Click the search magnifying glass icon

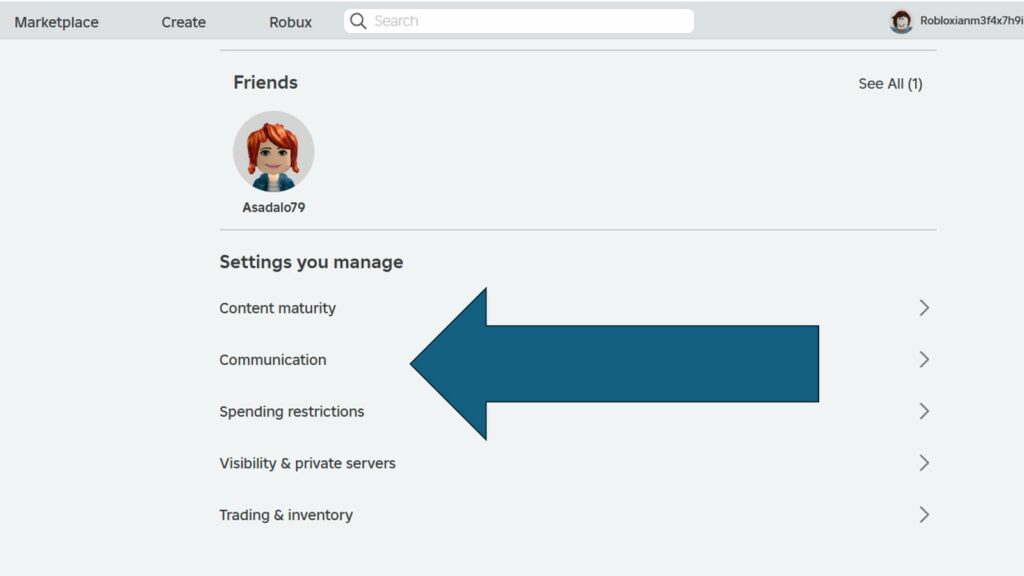pos(358,21)
